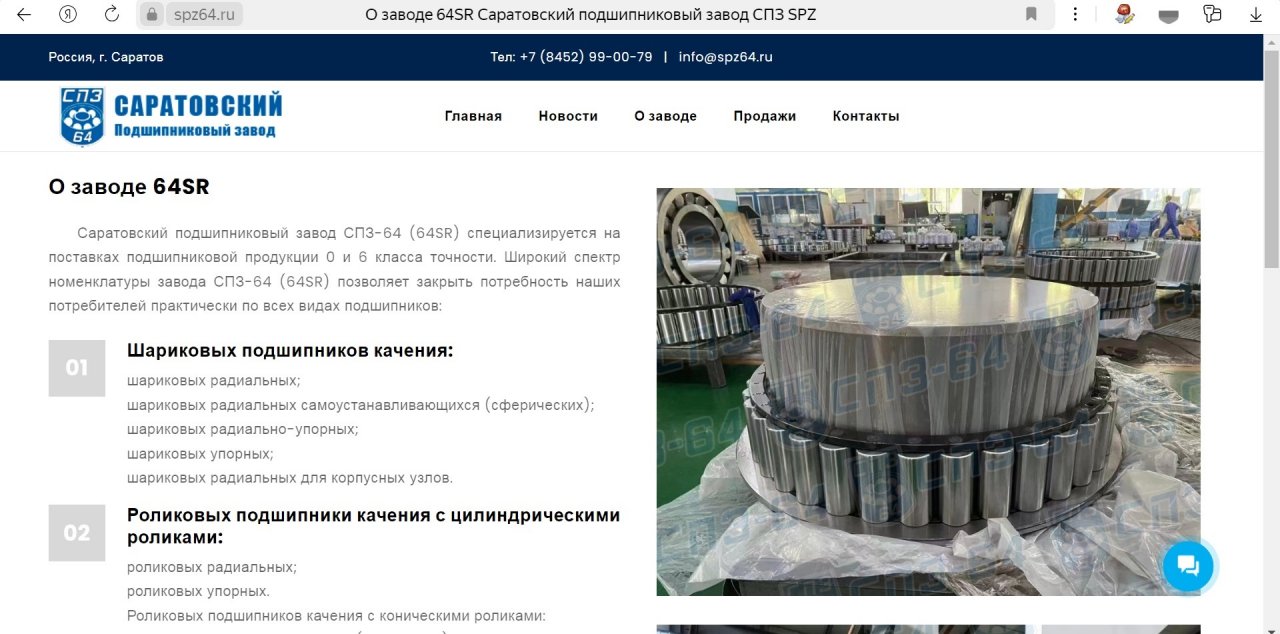Bookmark this page using the bookmark icon
This screenshot has width=1280, height=634.
[x=1031, y=14]
